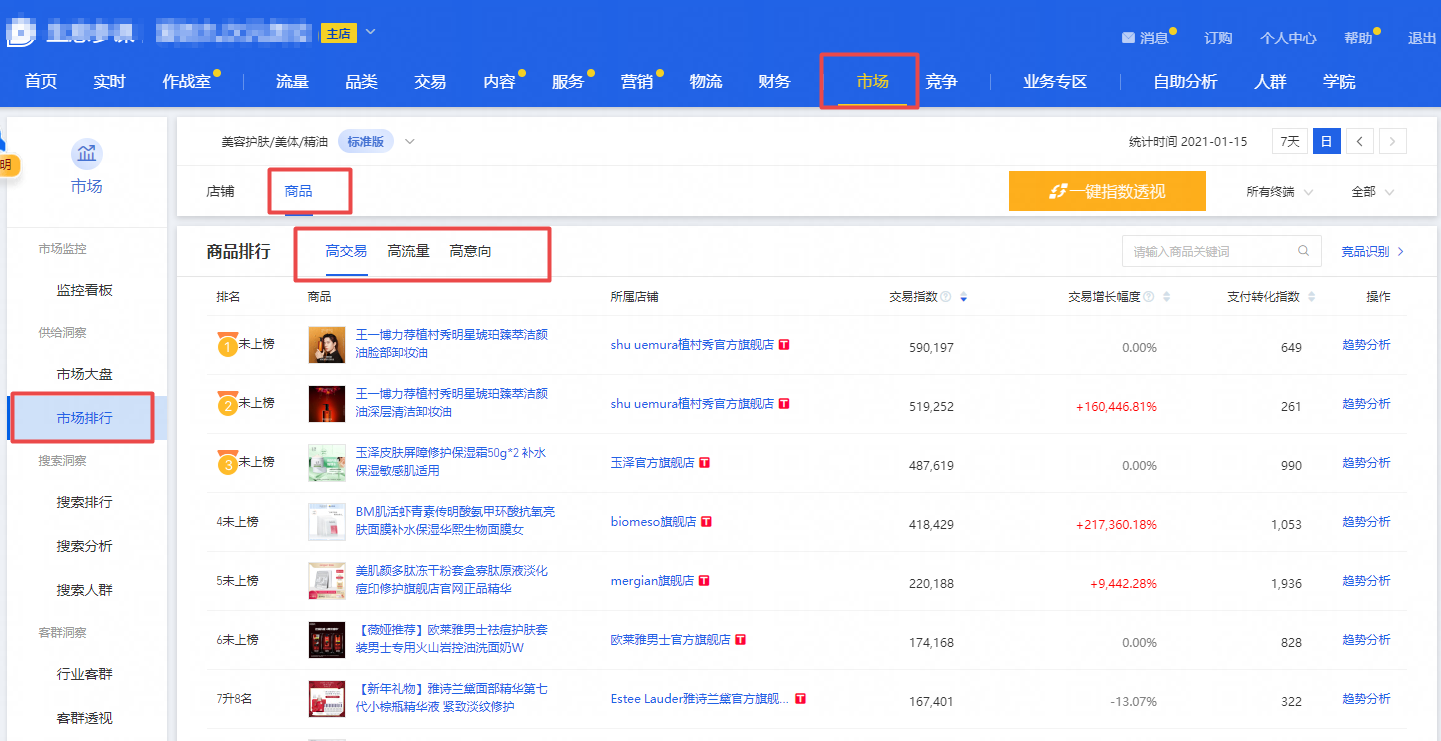
Task: Open product link 美肌颜多肽冻干粉套盒
Action: pos(452,580)
